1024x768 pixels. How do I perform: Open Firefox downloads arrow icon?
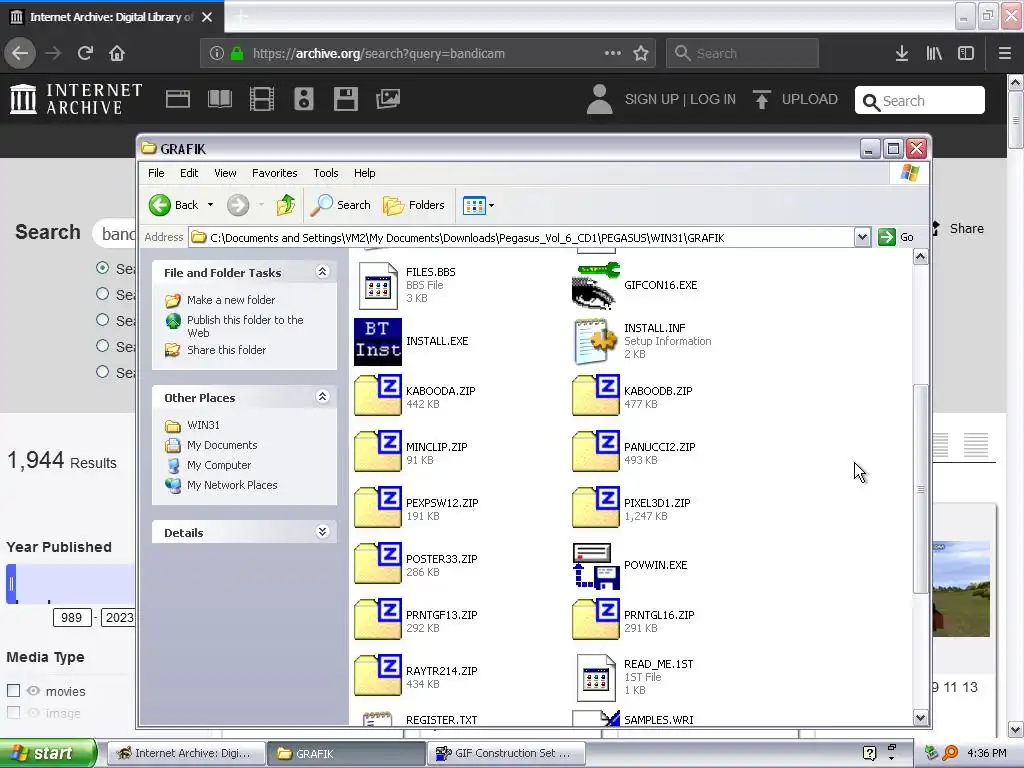pos(902,53)
